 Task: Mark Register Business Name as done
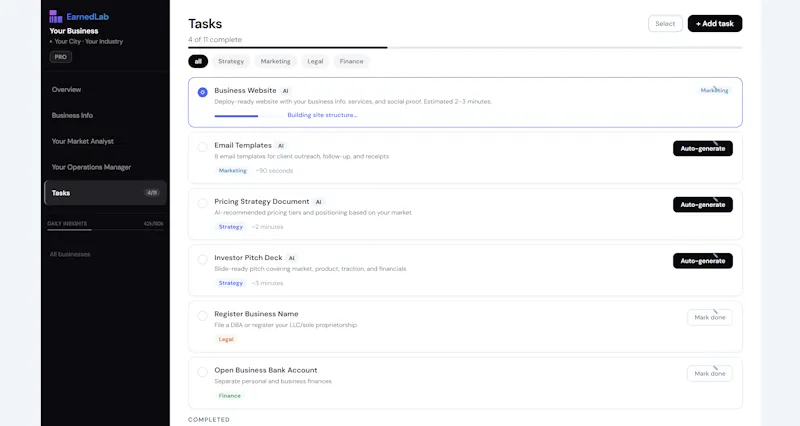pyautogui.click(x=710, y=317)
